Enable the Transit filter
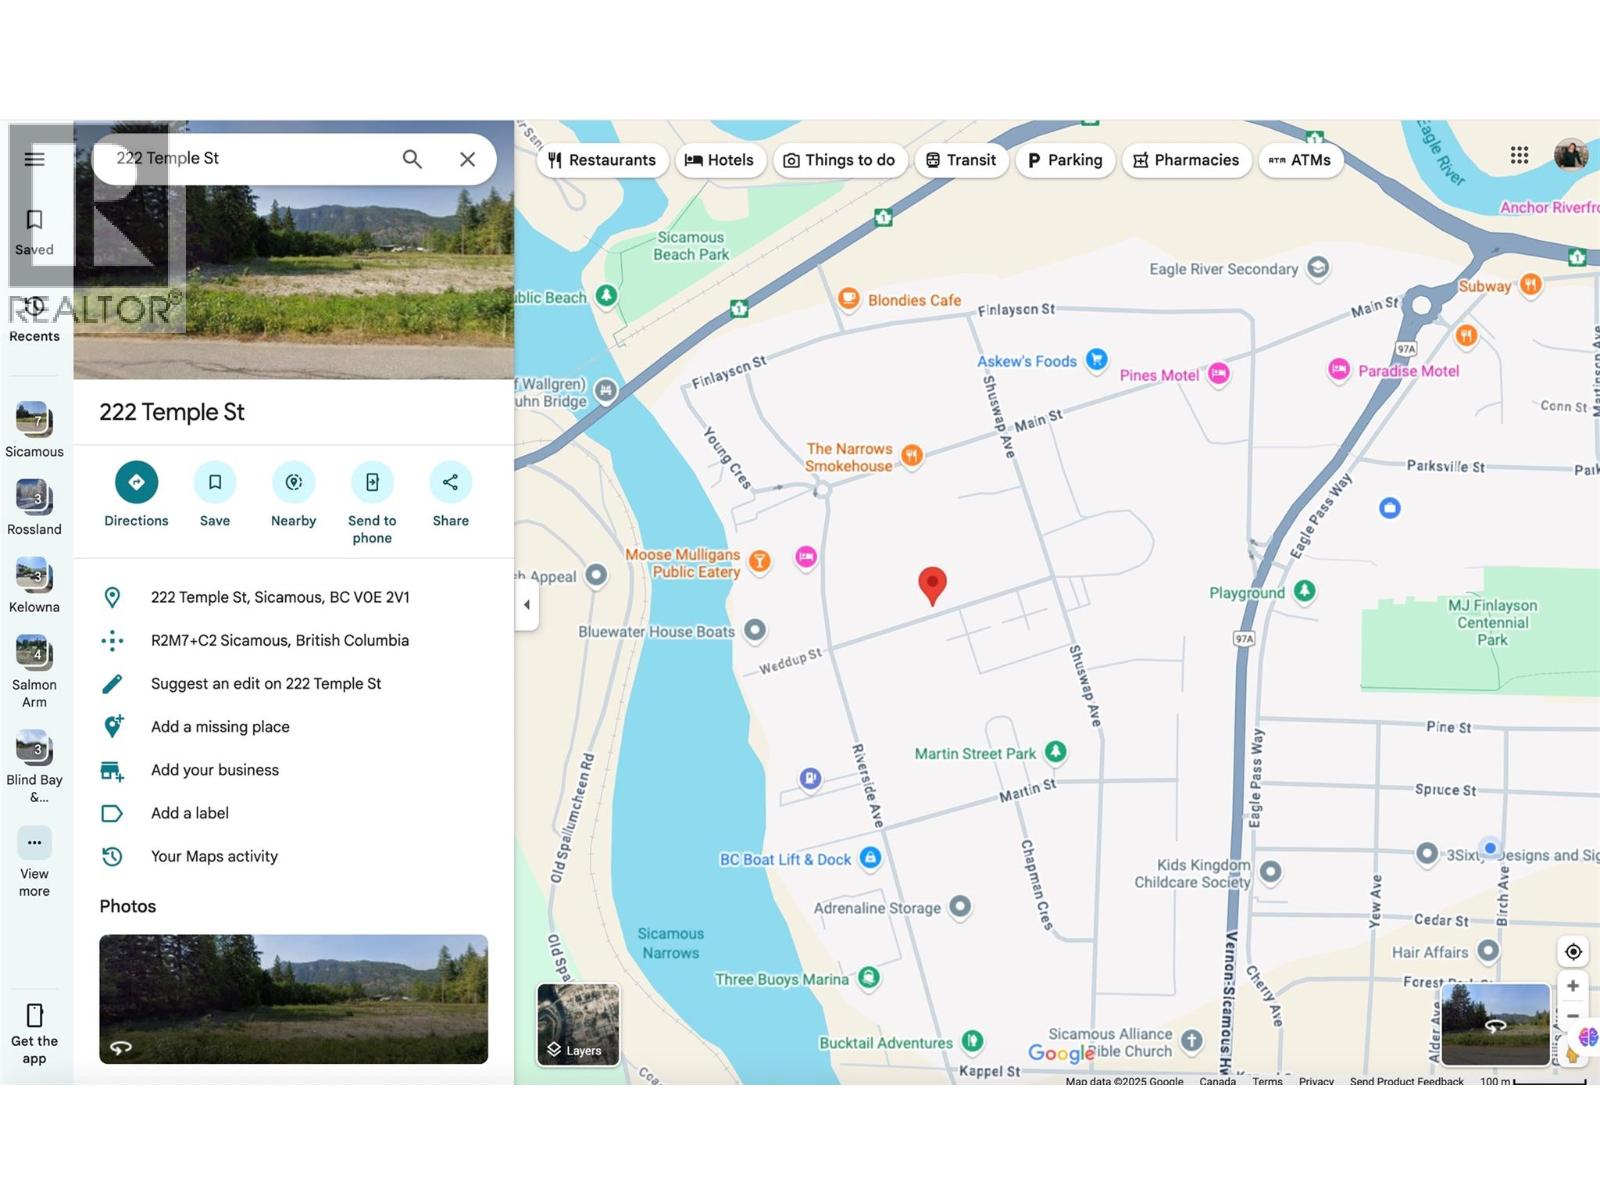The width and height of the screenshot is (1600, 1200). point(960,160)
